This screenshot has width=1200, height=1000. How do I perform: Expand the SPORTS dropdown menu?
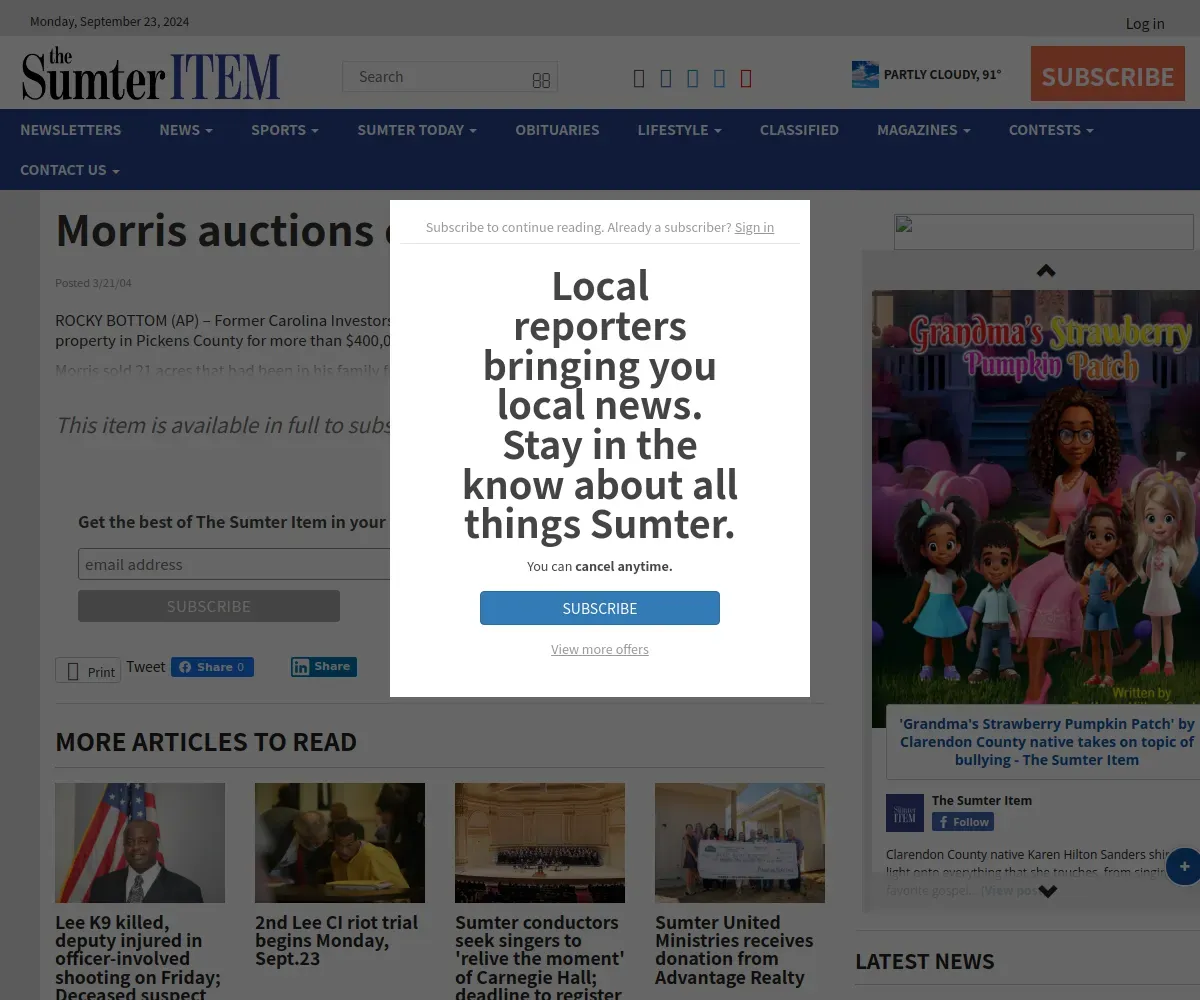point(285,130)
